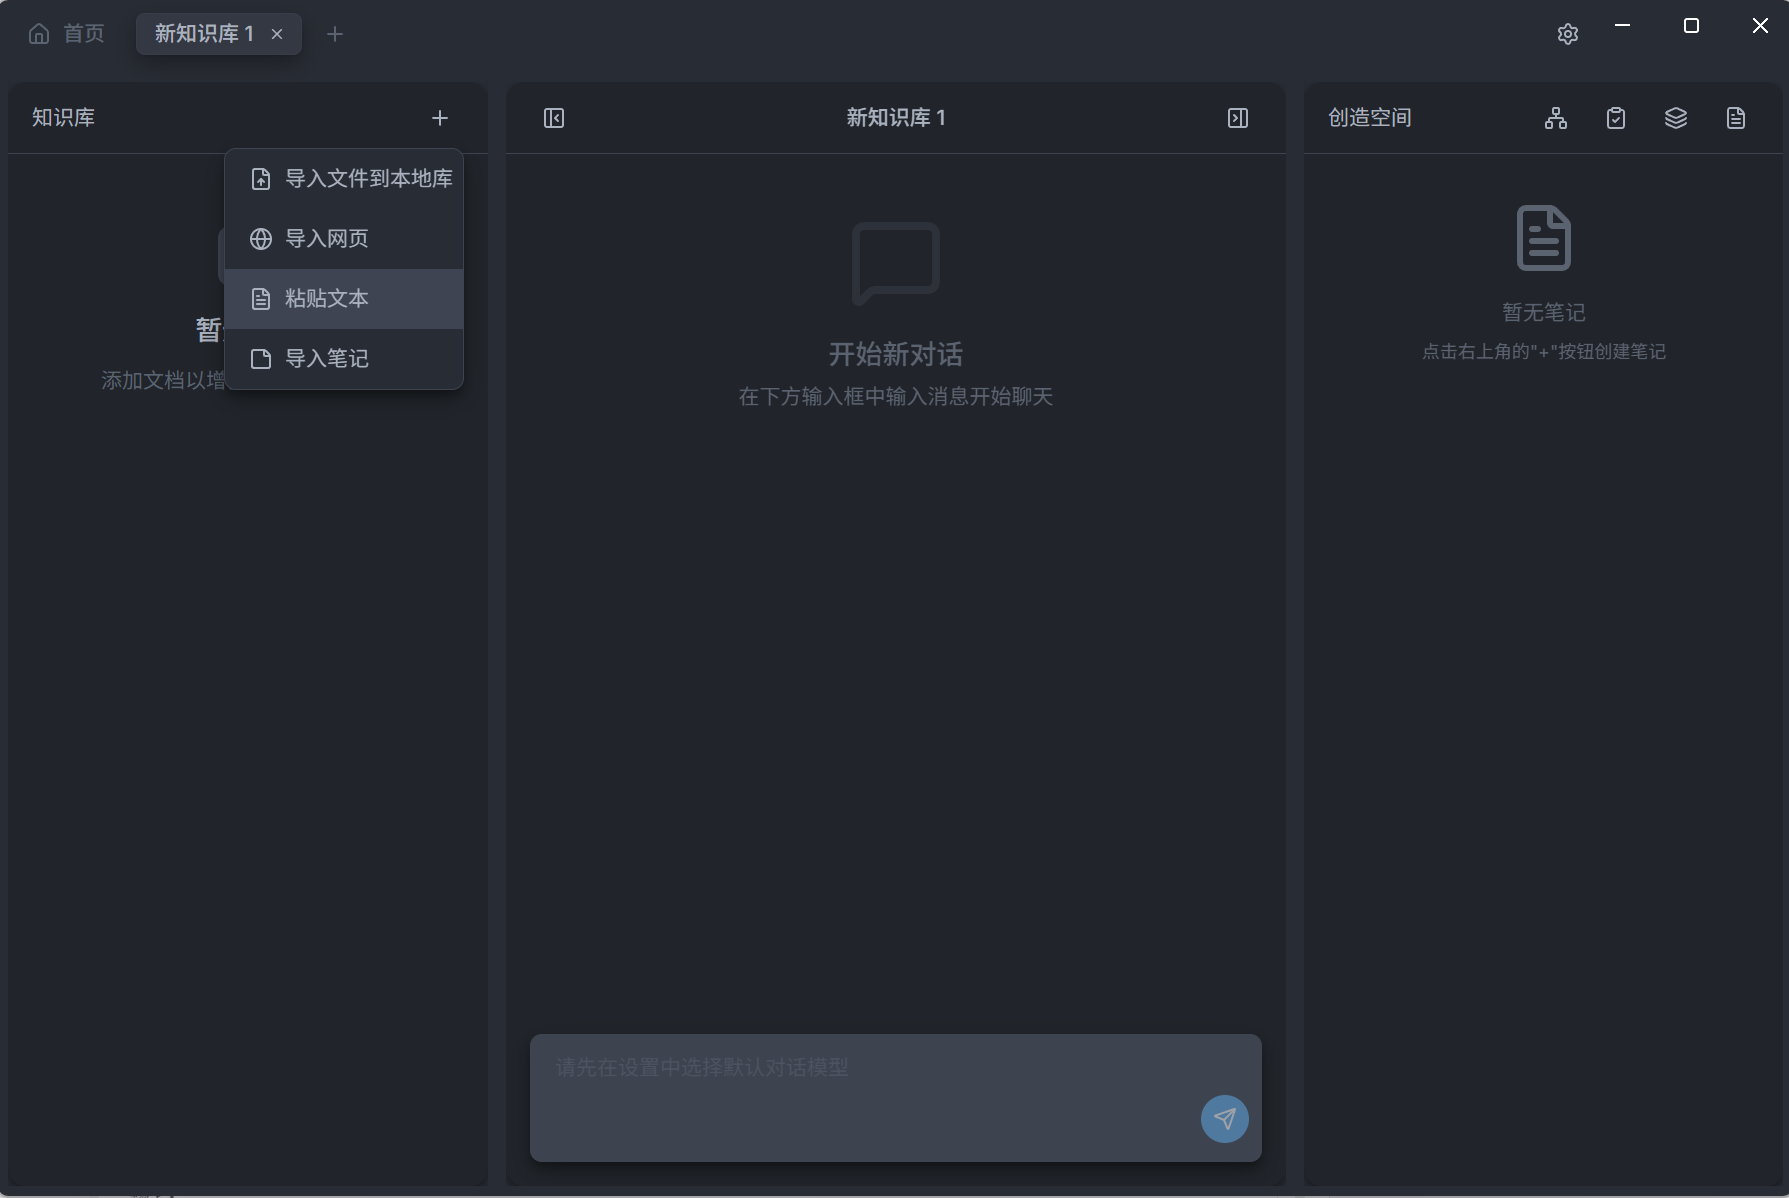1789x1198 pixels.
Task: Open the mind map hierarchy icon
Action: (1556, 118)
